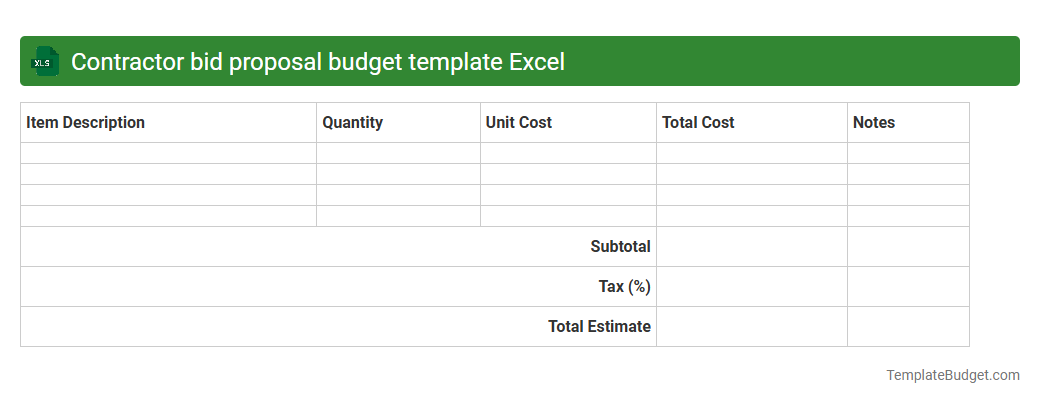Image resolution: width=1040 pixels, height=404 pixels.
Task: Click the title 'Contractor bid proposal budget template Excel'
Action: point(318,62)
